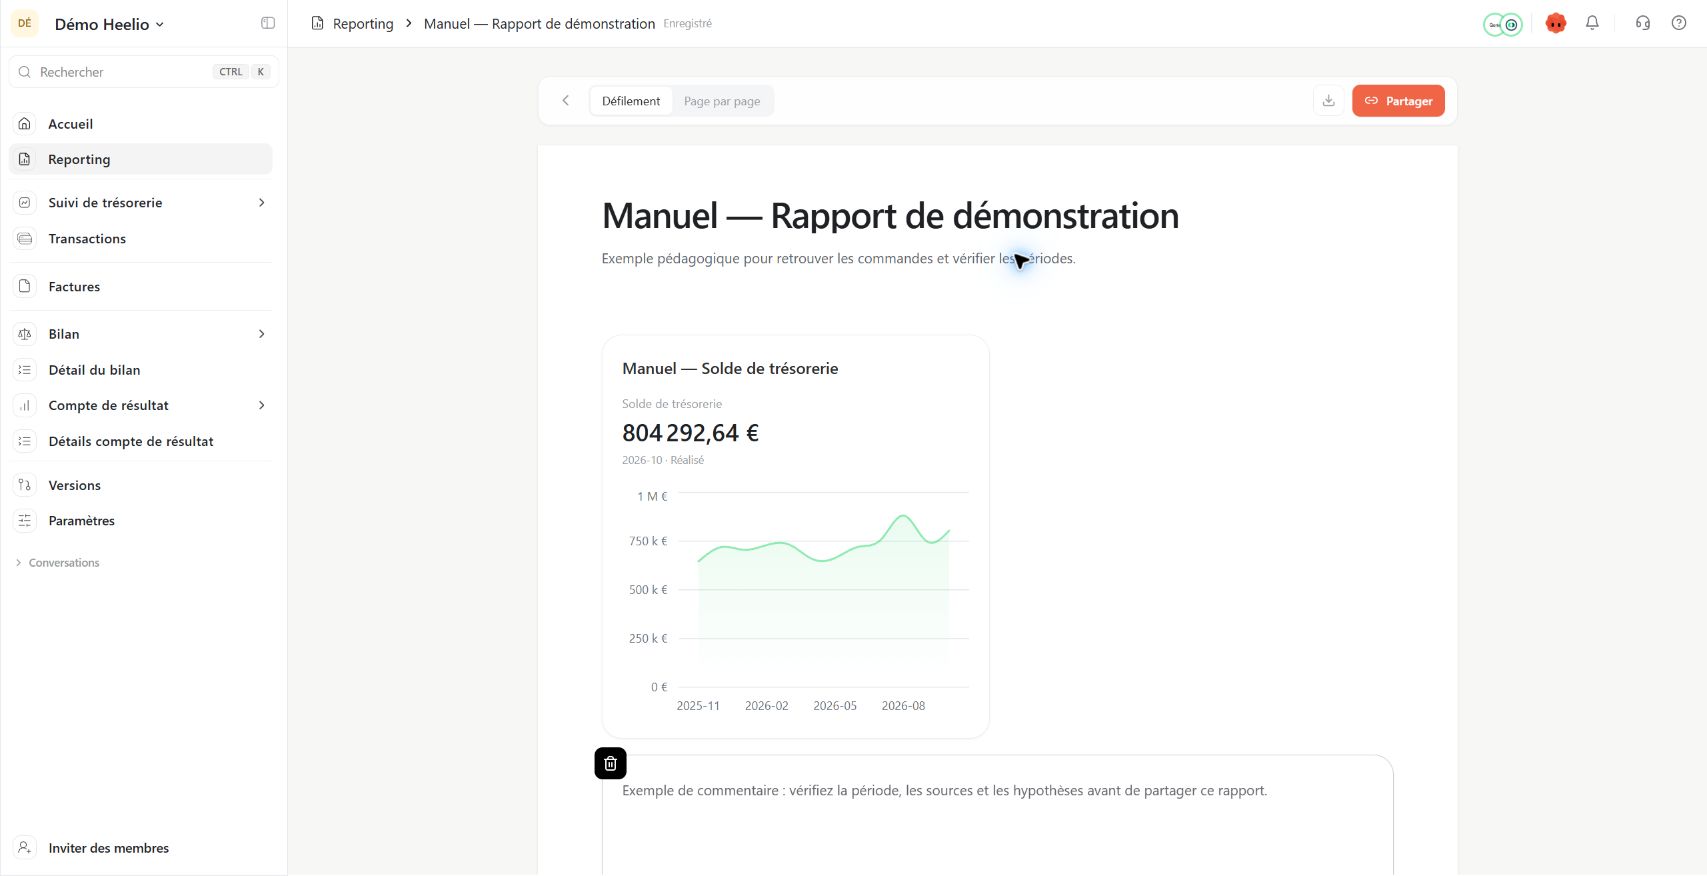This screenshot has height=876, width=1707.
Task: Open Détails compte de résultat
Action: coord(140,441)
